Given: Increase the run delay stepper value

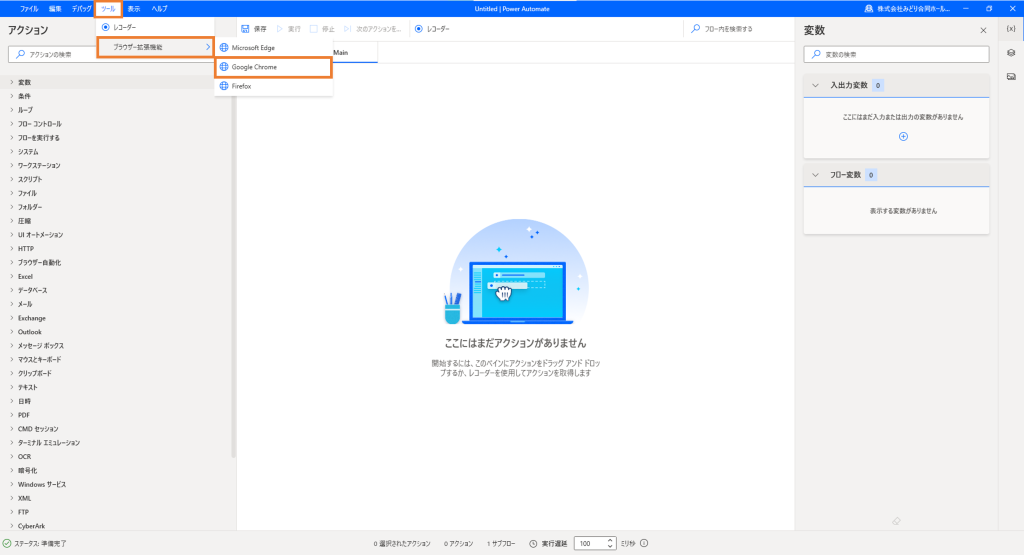Looking at the screenshot, I should (610, 540).
